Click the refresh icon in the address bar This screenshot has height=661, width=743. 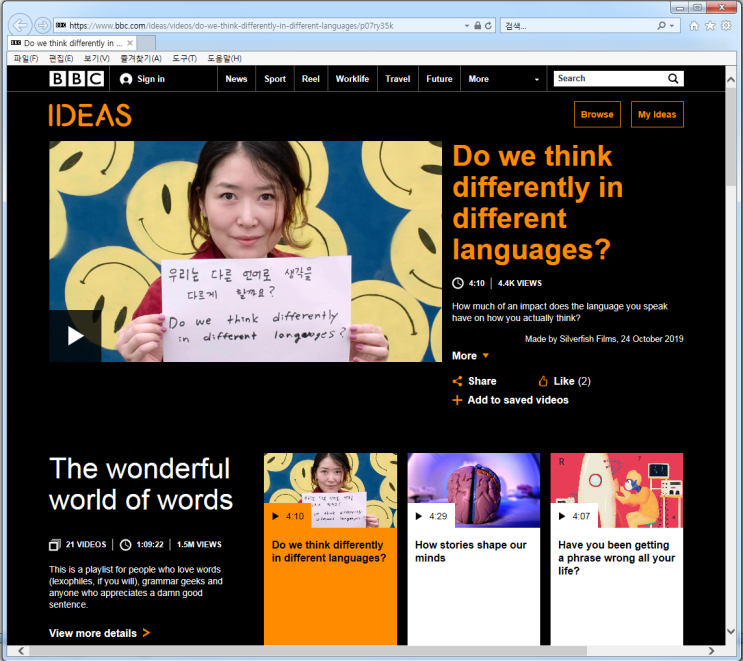(488, 26)
